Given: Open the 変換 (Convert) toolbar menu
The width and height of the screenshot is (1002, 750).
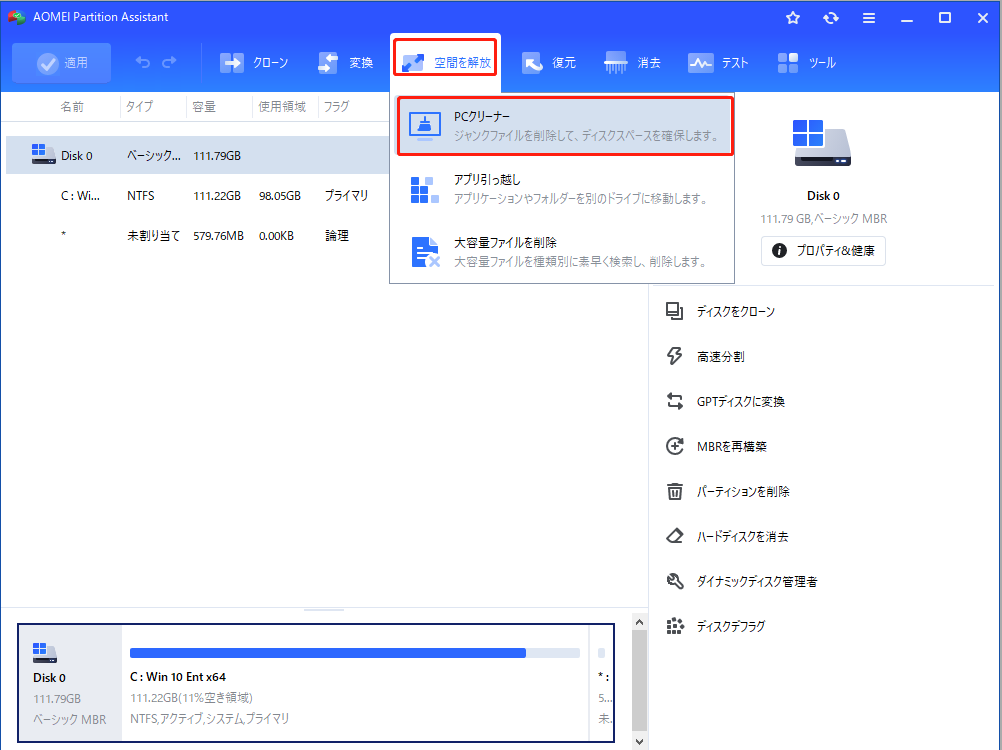Looking at the screenshot, I should tap(345, 63).
